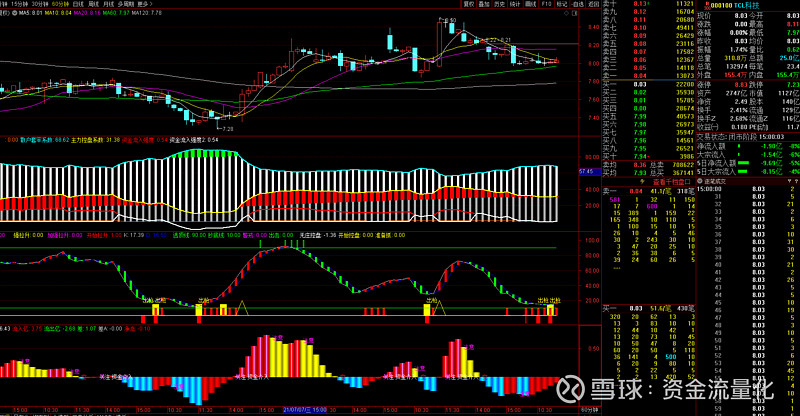Viewport: 800px width, 416px height.
Task: Click the 卖均 8.36 row
Action: 624,165
